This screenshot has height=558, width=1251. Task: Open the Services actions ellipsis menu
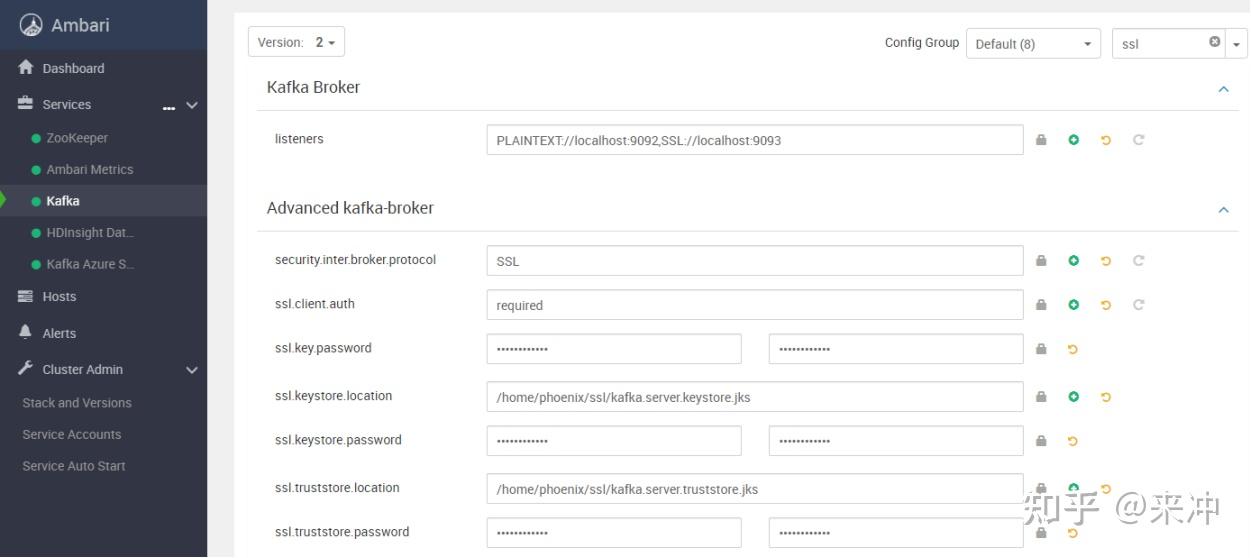pos(168,106)
